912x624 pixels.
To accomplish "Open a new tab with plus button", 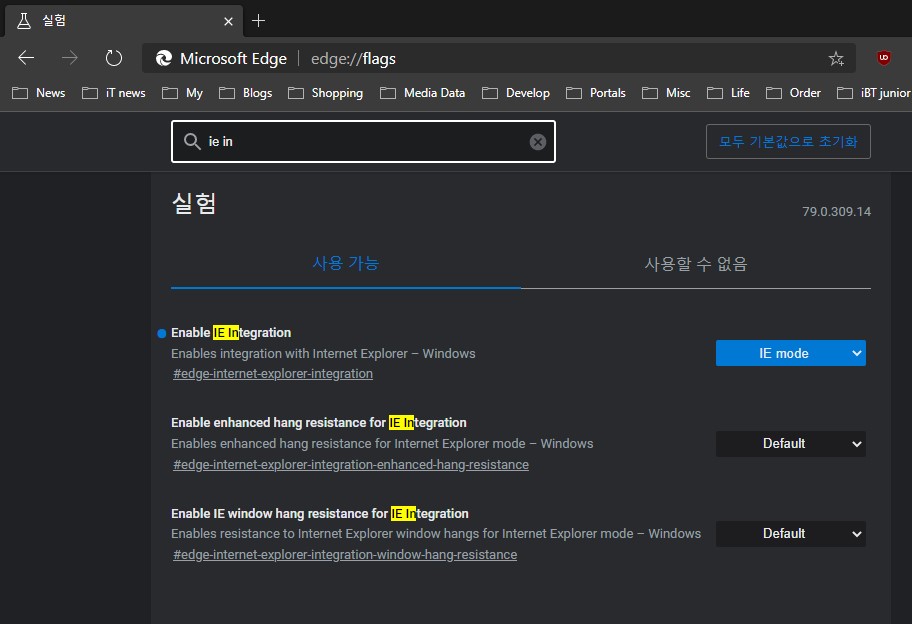I will pyautogui.click(x=258, y=21).
